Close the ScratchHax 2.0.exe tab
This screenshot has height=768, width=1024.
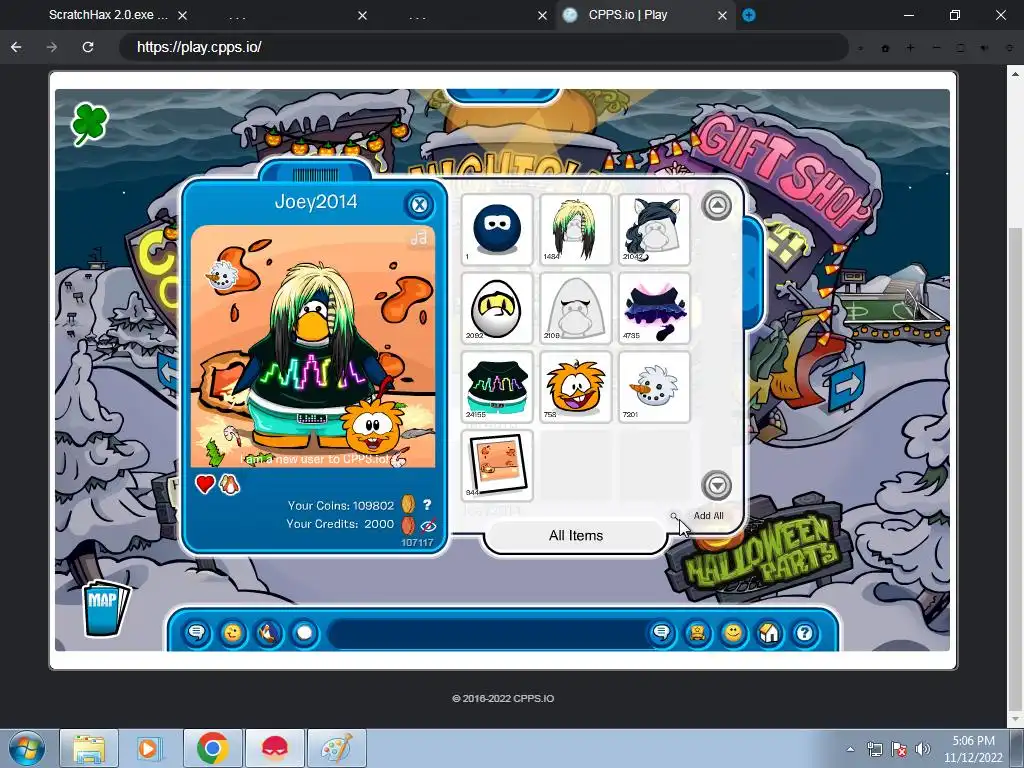[183, 15]
